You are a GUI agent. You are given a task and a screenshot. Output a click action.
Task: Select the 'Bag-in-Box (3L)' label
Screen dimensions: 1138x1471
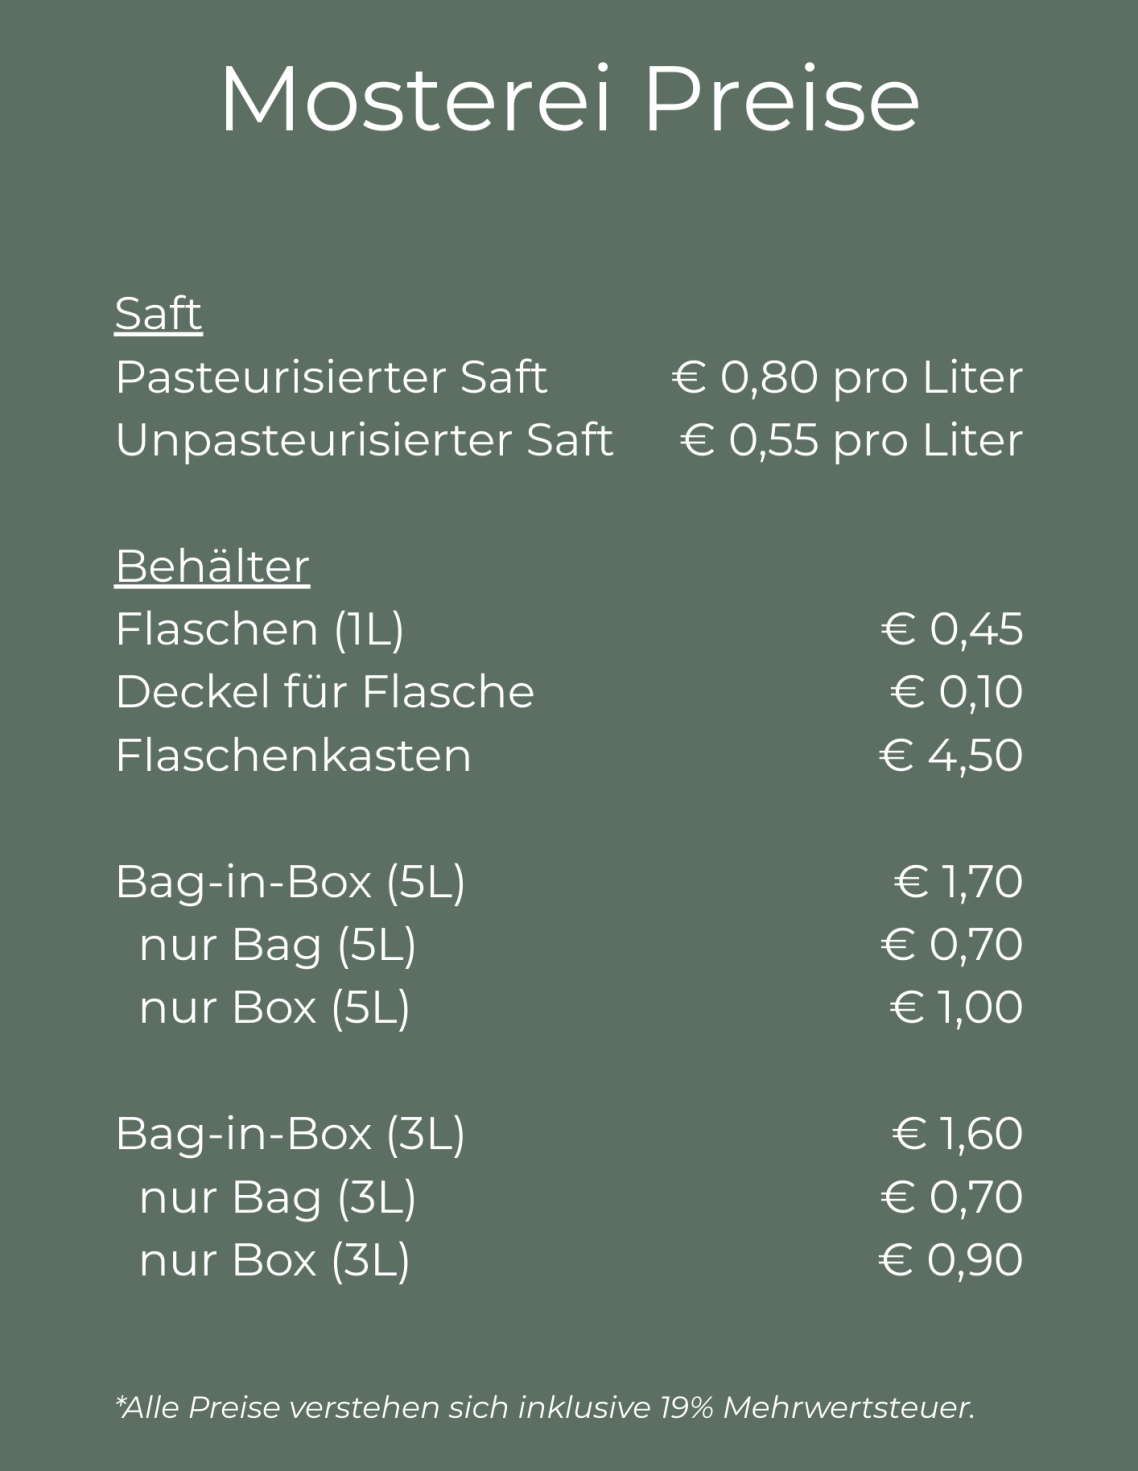tap(290, 1133)
